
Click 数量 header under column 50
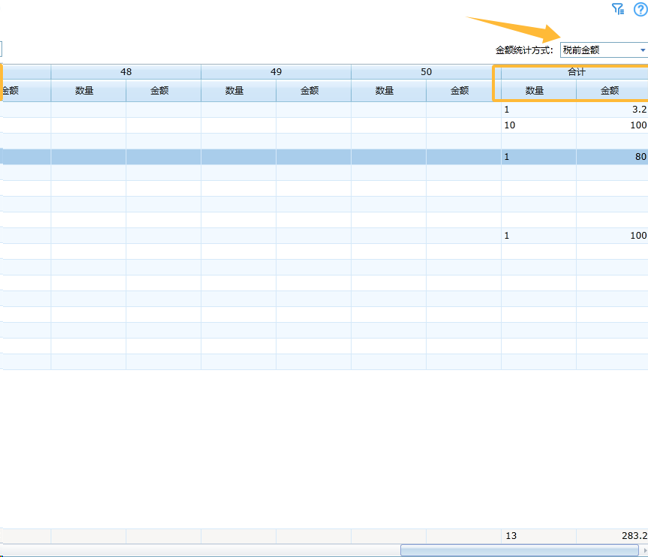point(388,91)
